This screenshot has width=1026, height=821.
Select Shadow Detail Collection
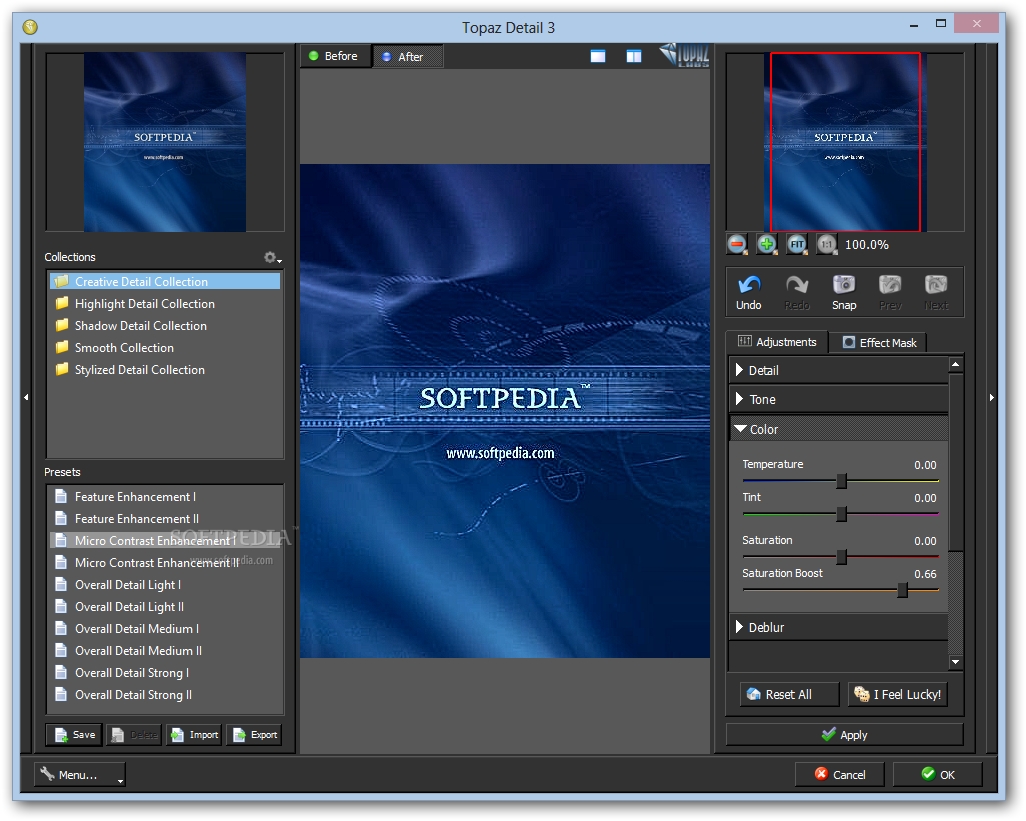[165, 326]
